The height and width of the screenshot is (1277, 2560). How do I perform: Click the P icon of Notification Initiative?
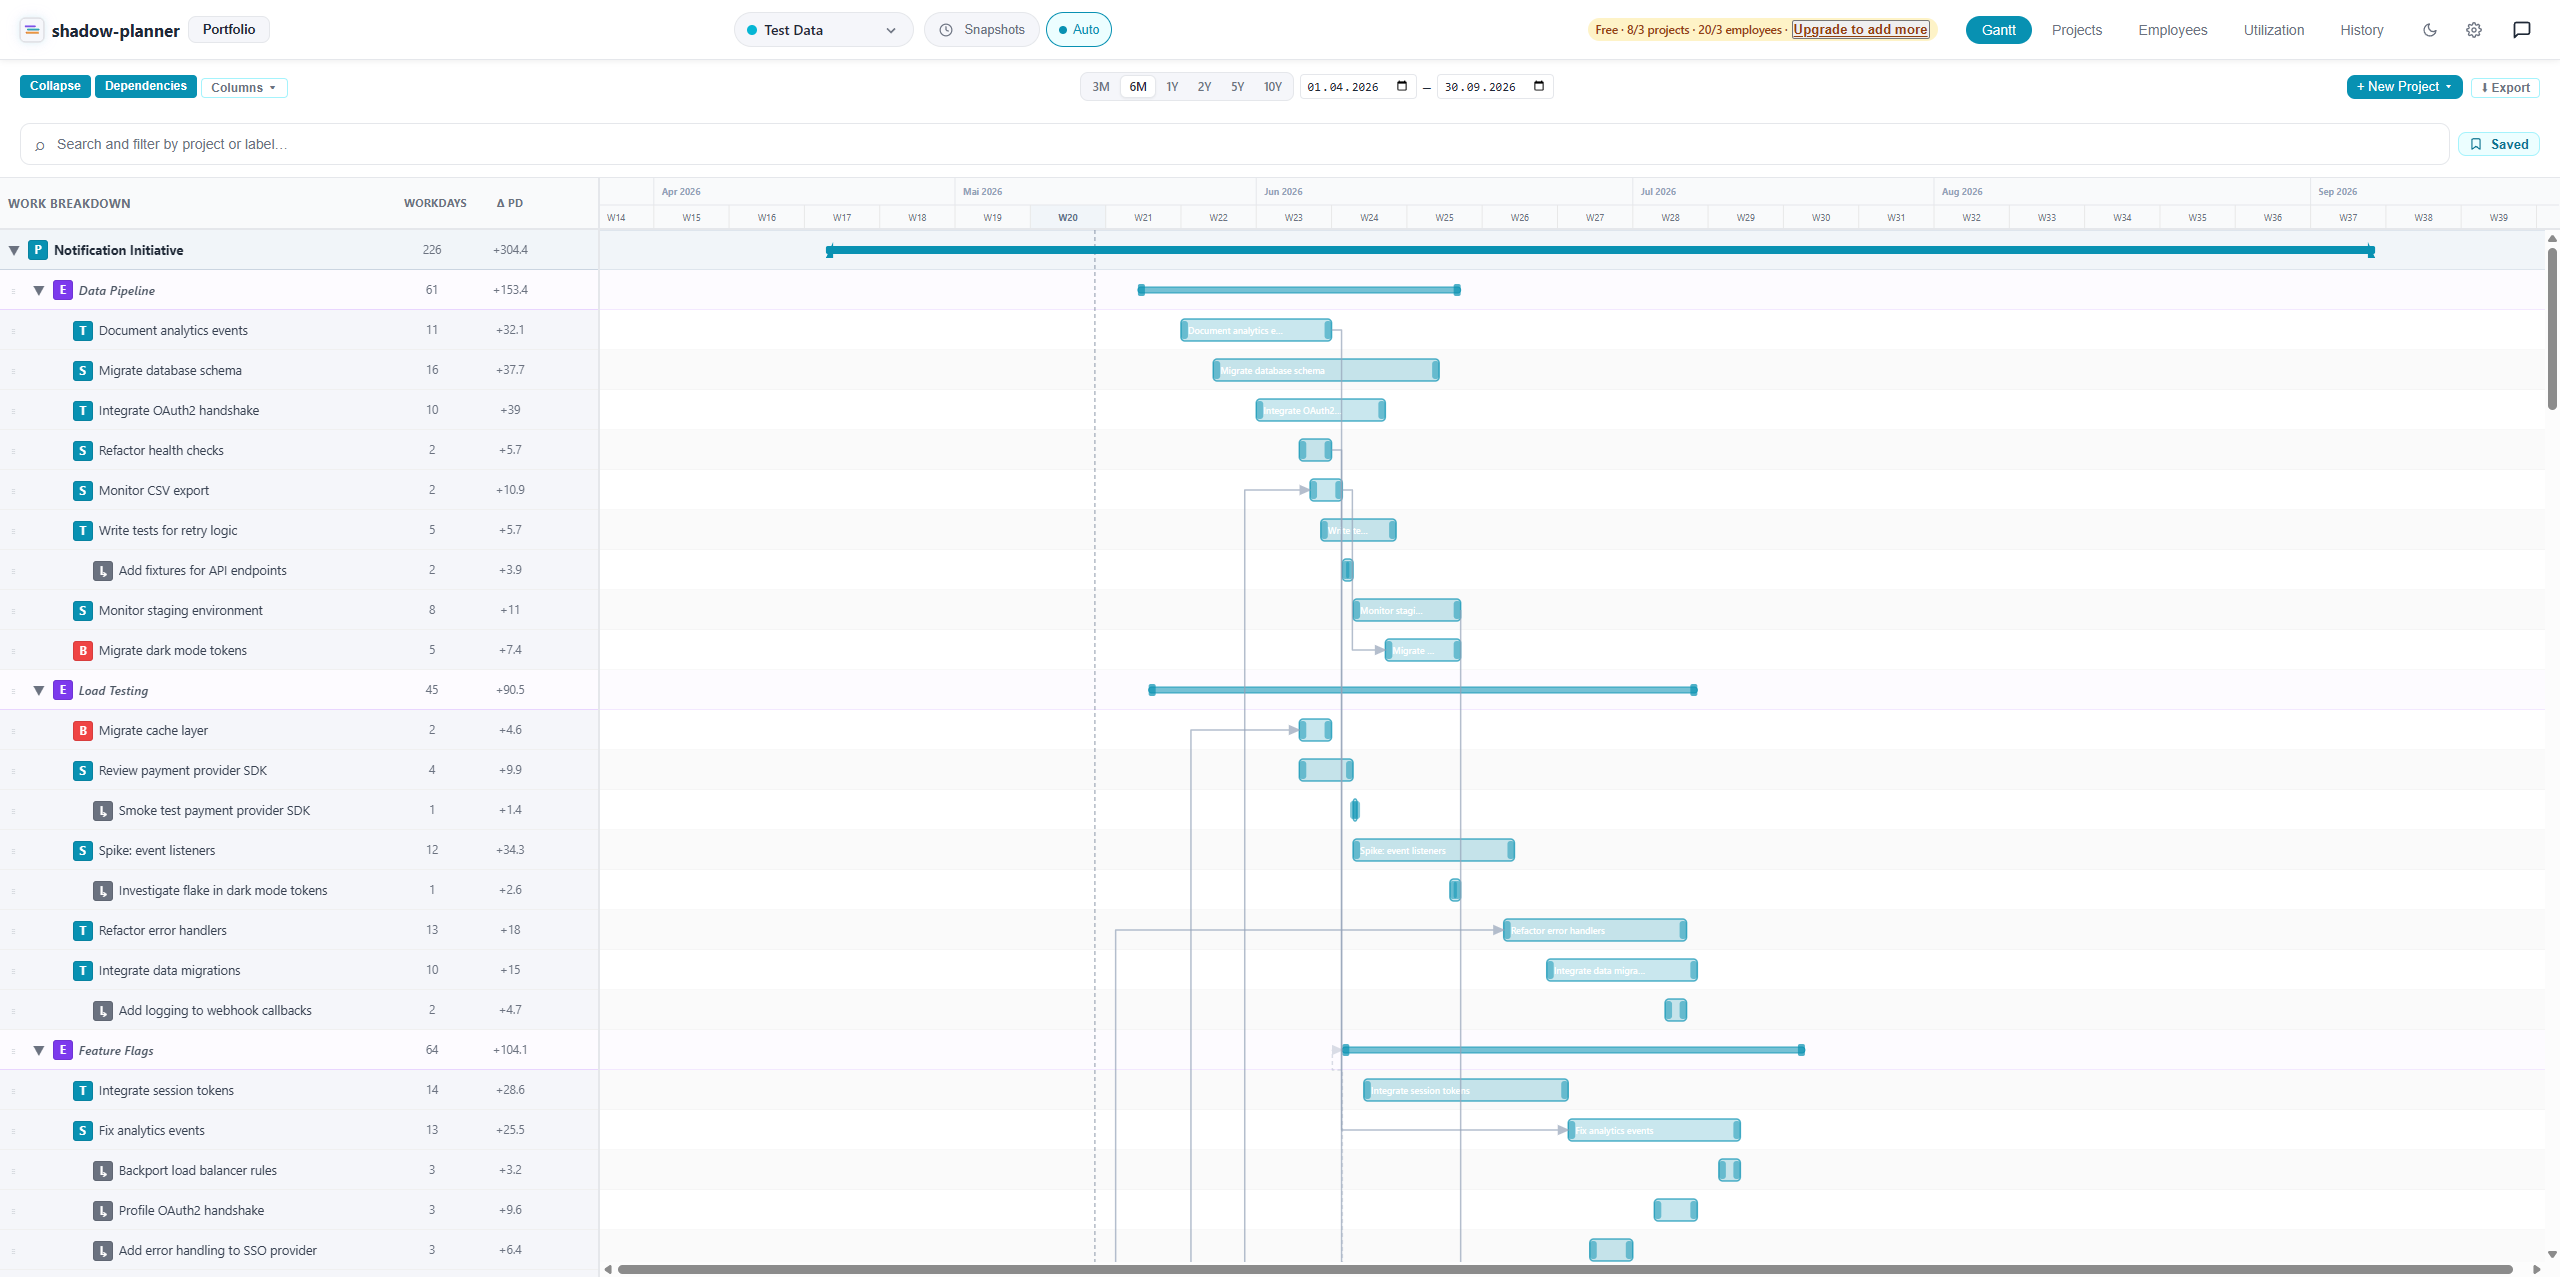coord(38,250)
